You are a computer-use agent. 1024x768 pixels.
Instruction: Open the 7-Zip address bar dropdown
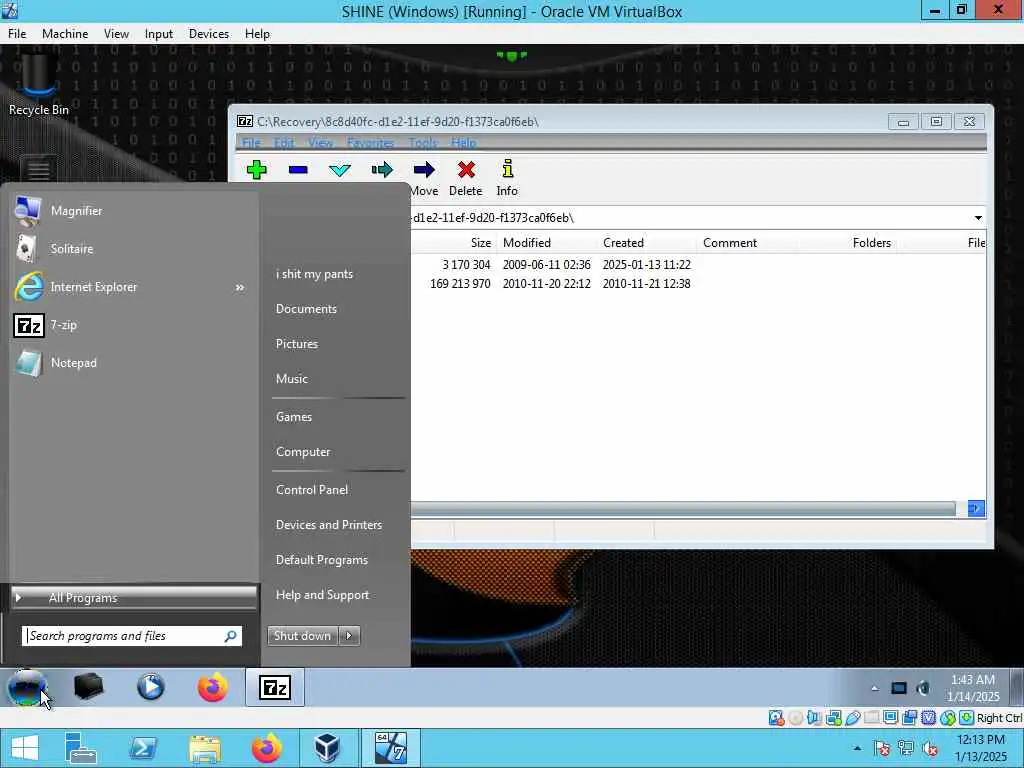pyautogui.click(x=978, y=217)
